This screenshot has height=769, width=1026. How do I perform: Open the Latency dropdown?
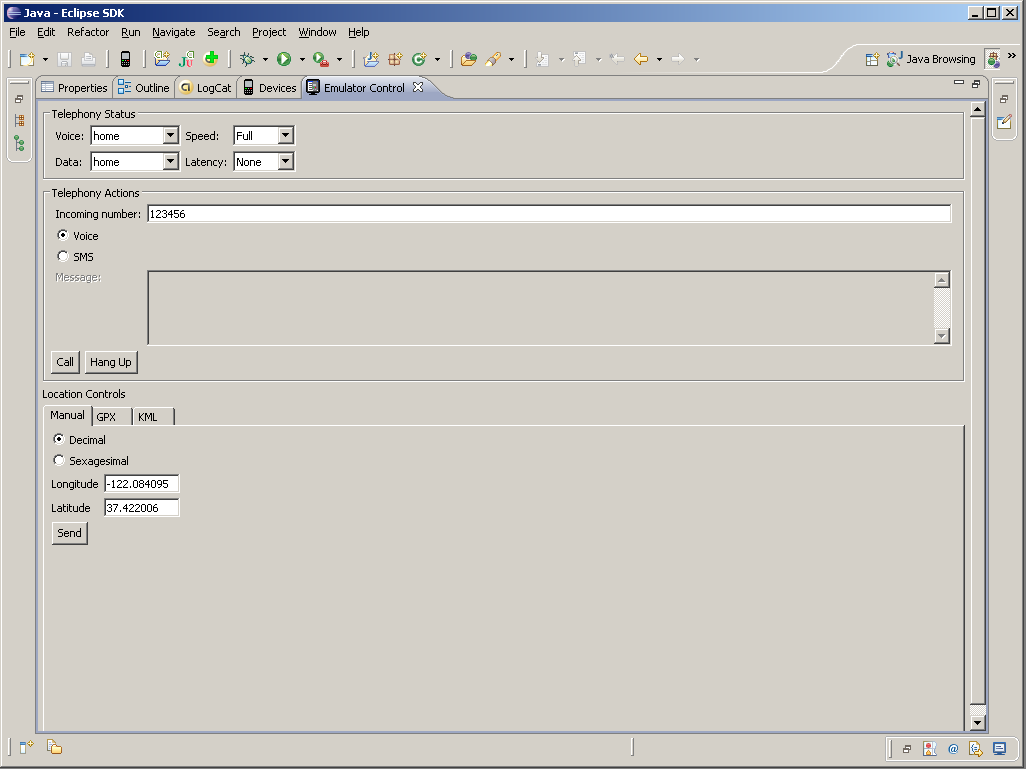coord(285,162)
